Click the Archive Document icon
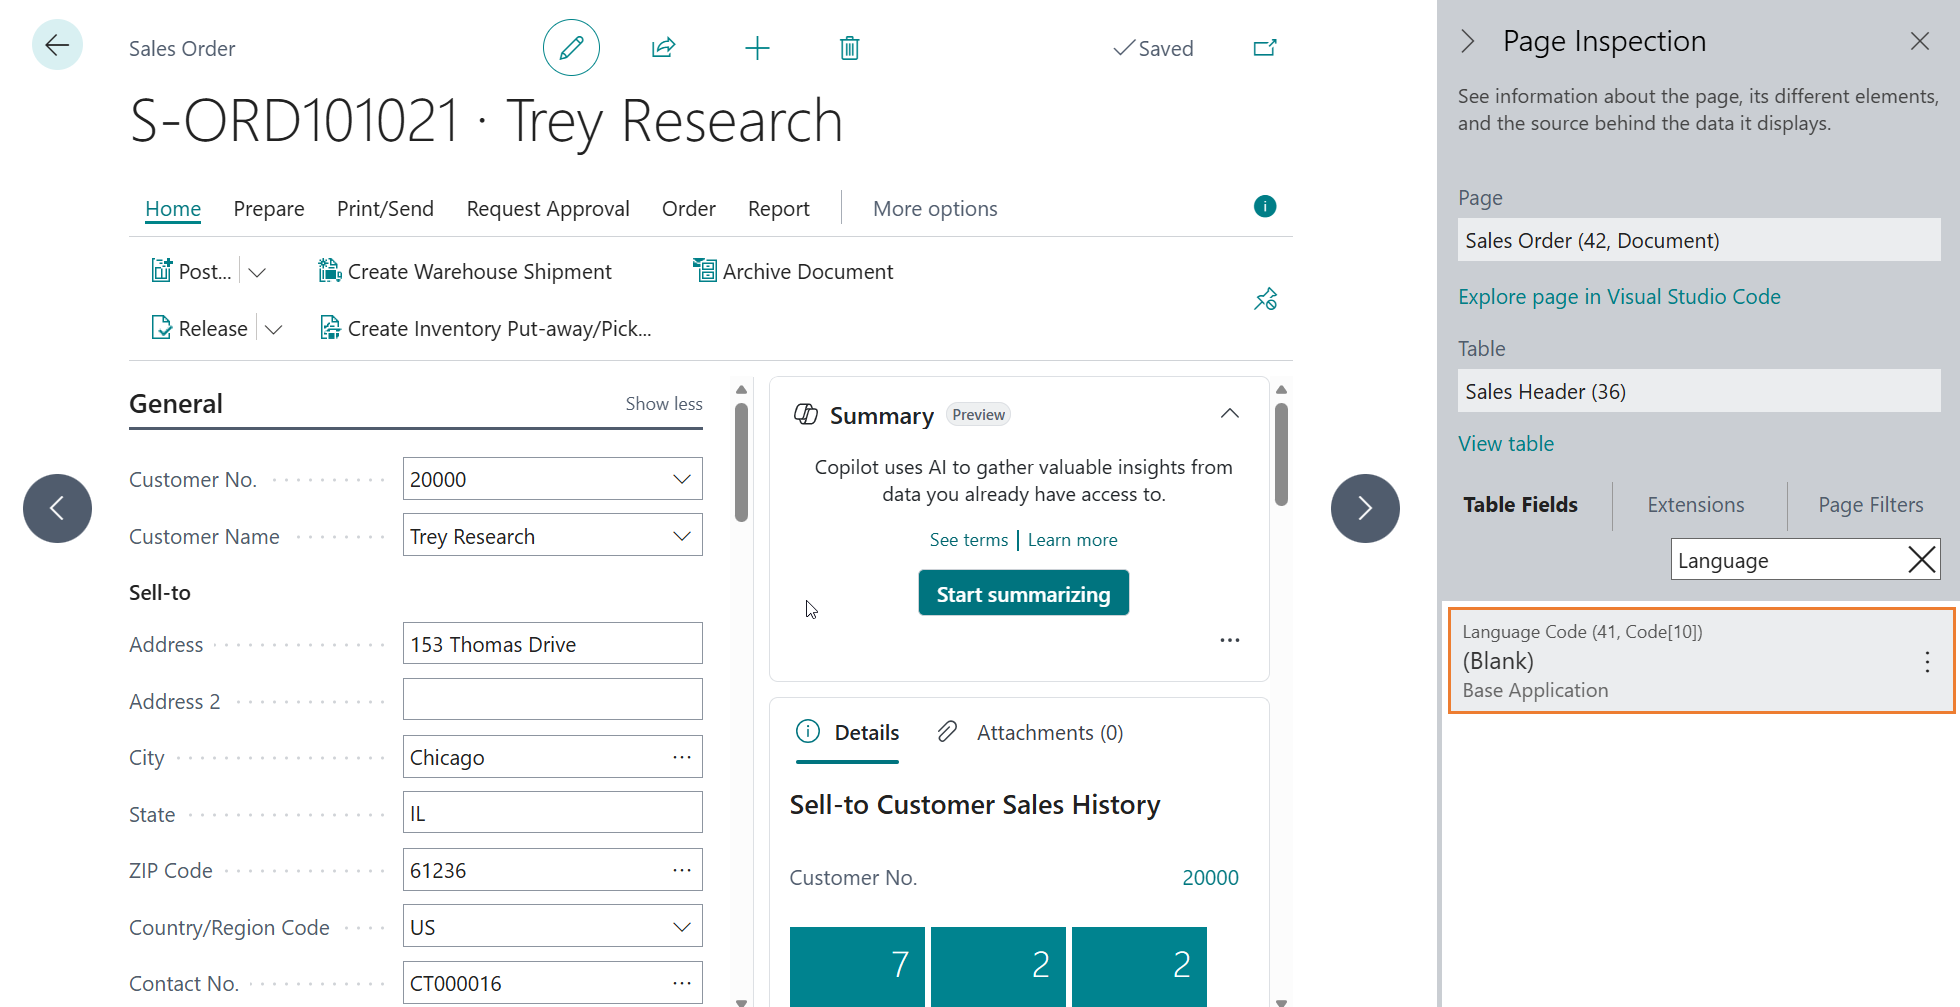 [703, 270]
